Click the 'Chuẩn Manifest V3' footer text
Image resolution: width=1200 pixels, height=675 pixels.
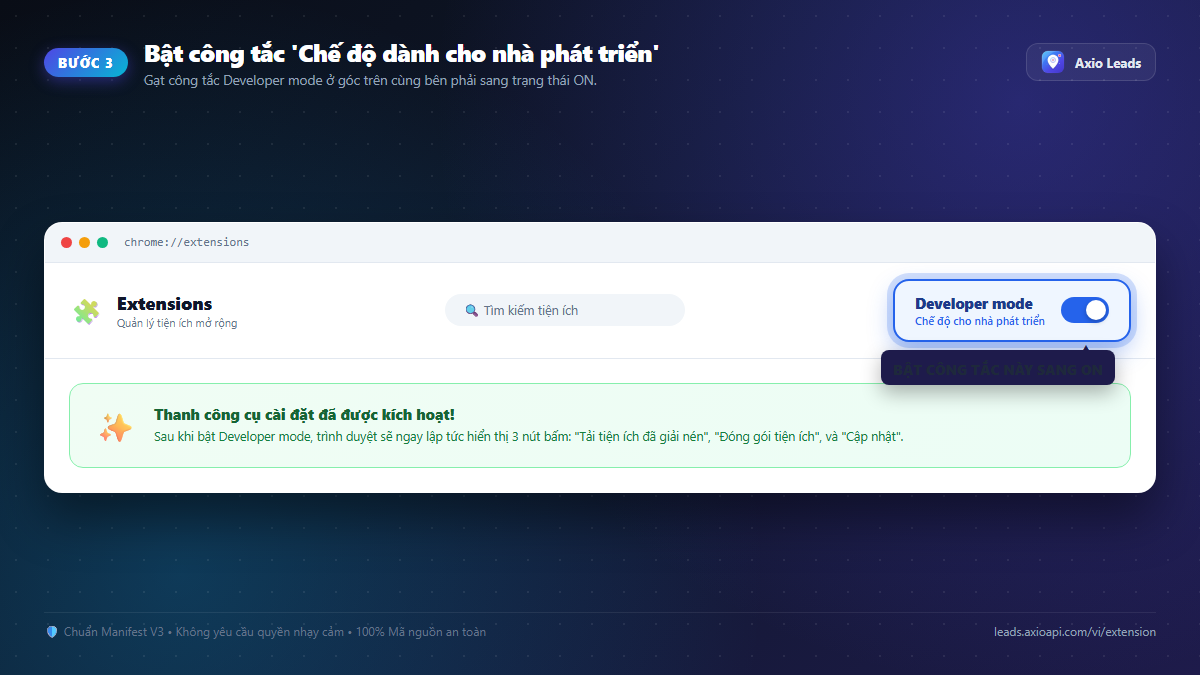click(114, 632)
